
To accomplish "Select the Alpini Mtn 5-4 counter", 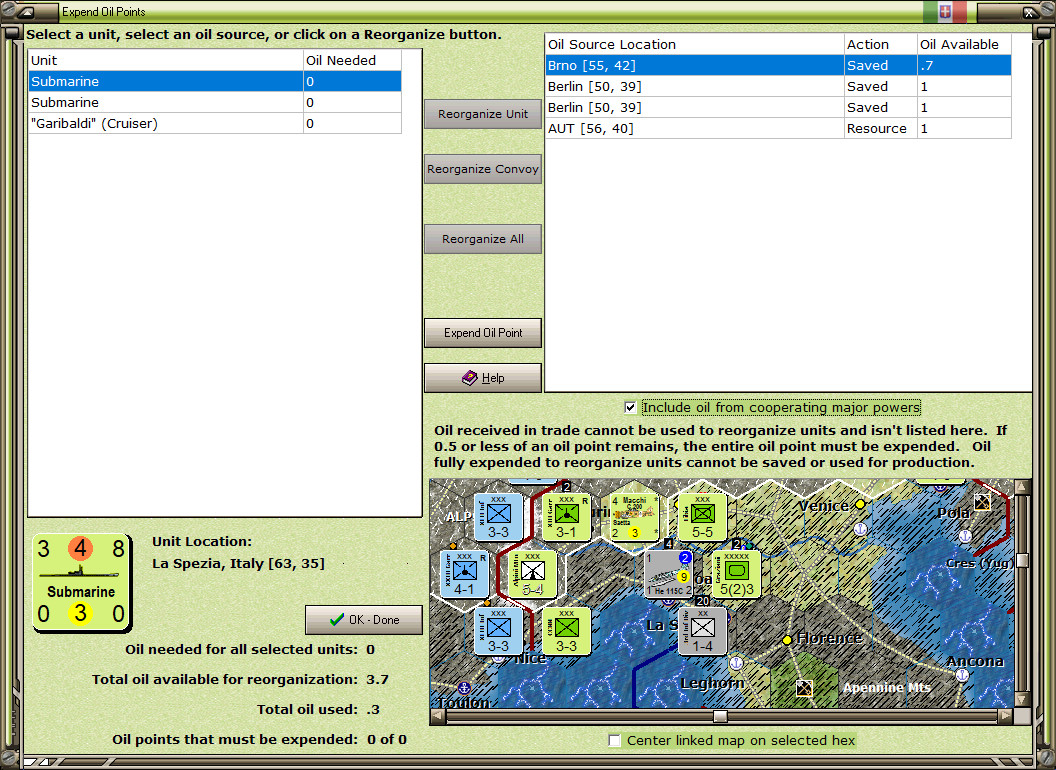I will tap(532, 575).
